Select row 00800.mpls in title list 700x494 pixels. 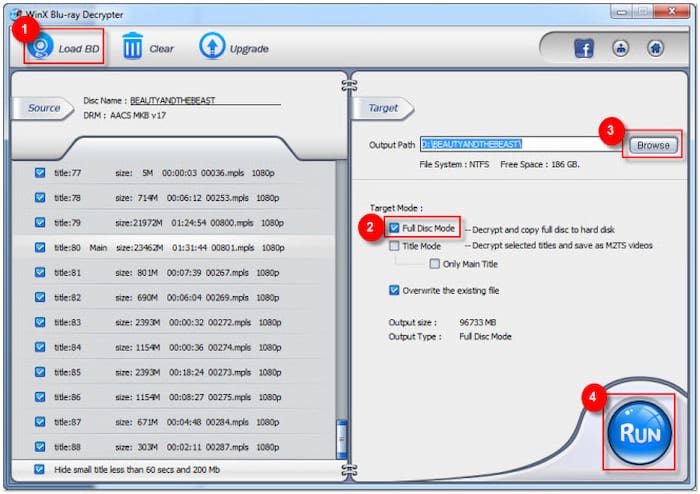point(174,222)
